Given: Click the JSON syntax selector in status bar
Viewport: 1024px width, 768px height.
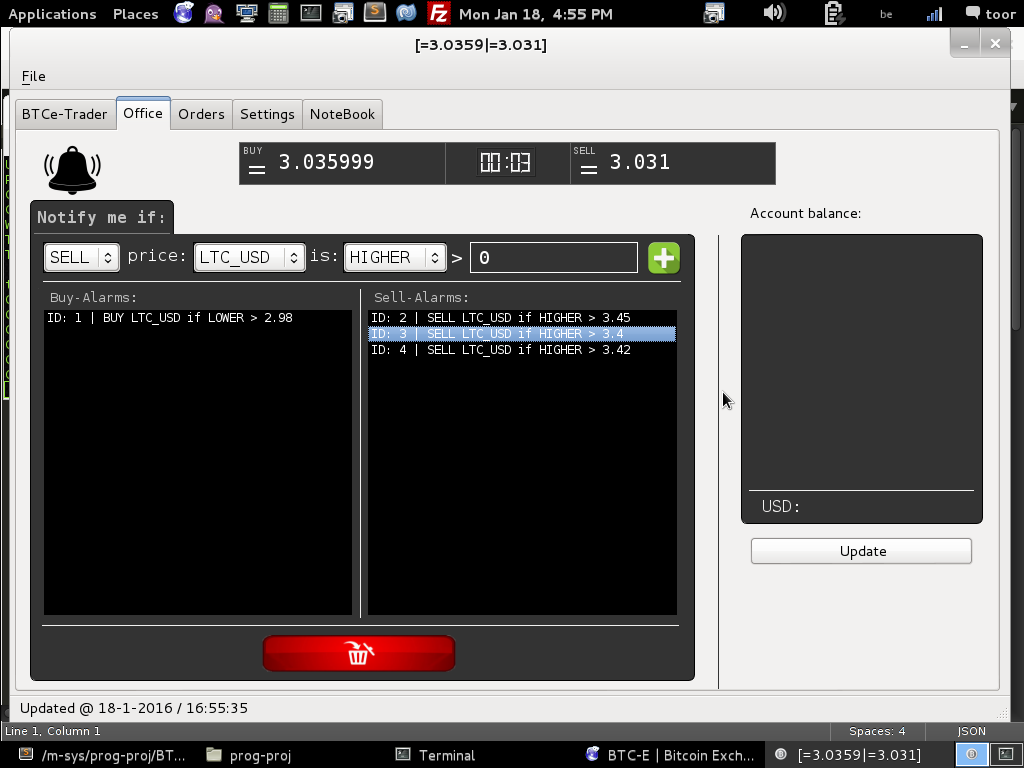Looking at the screenshot, I should click(x=971, y=731).
